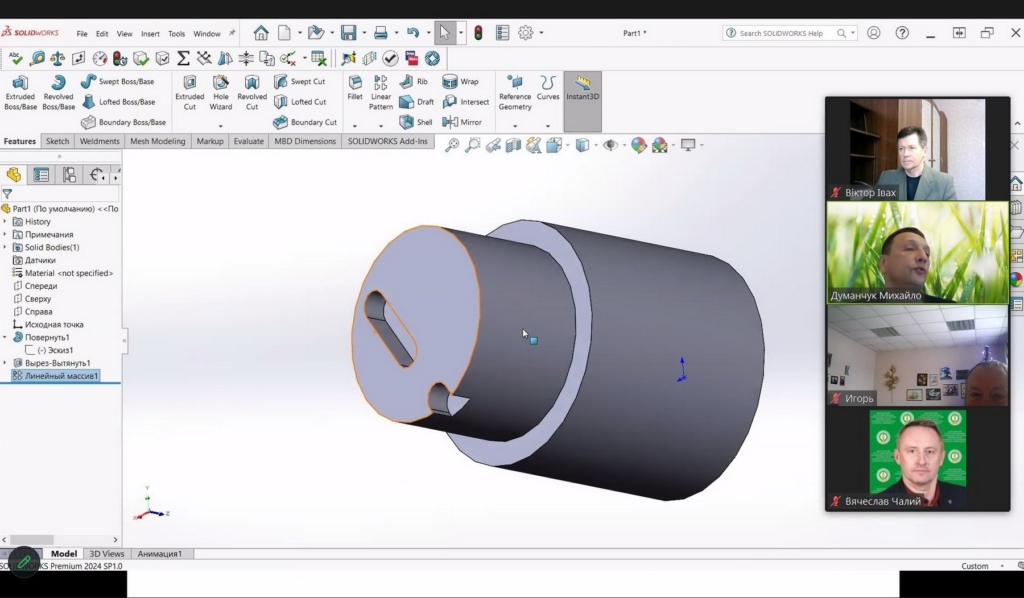Screen dimensions: 1024x598
Task: Click the Rebuild traffic light icon
Action: 478,33
